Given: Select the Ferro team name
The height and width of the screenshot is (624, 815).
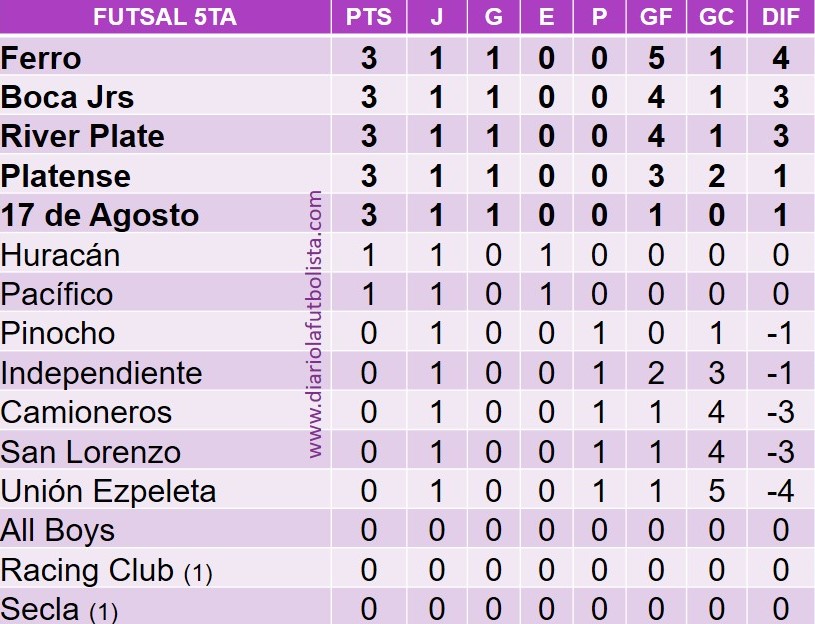Looking at the screenshot, I should 41,58.
